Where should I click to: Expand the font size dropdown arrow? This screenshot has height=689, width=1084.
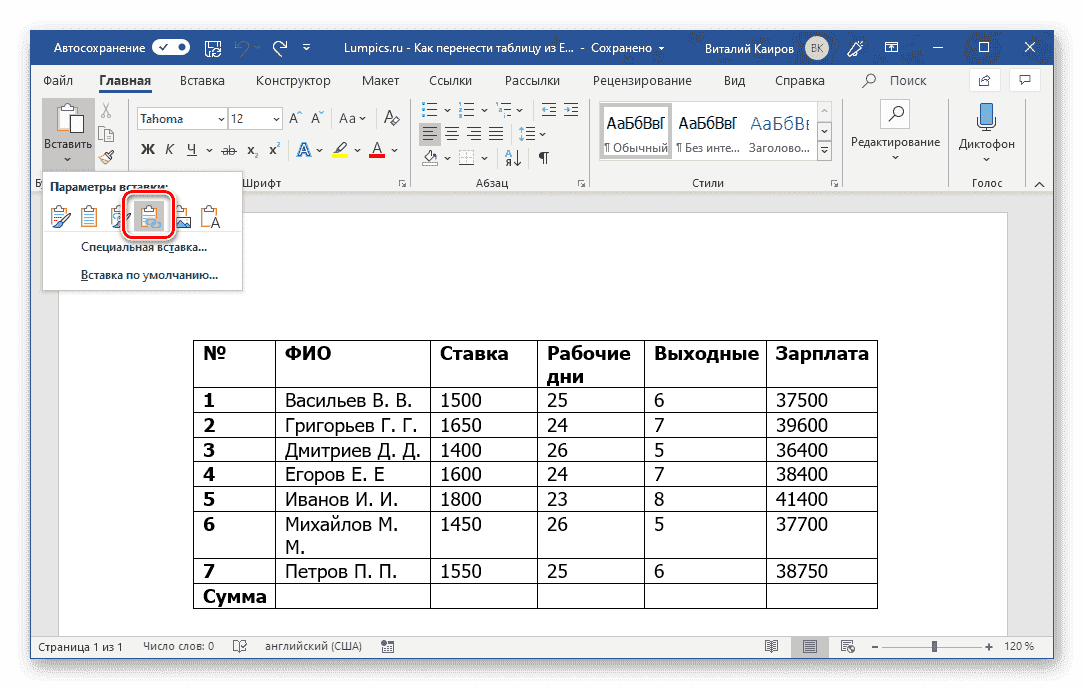(276, 118)
